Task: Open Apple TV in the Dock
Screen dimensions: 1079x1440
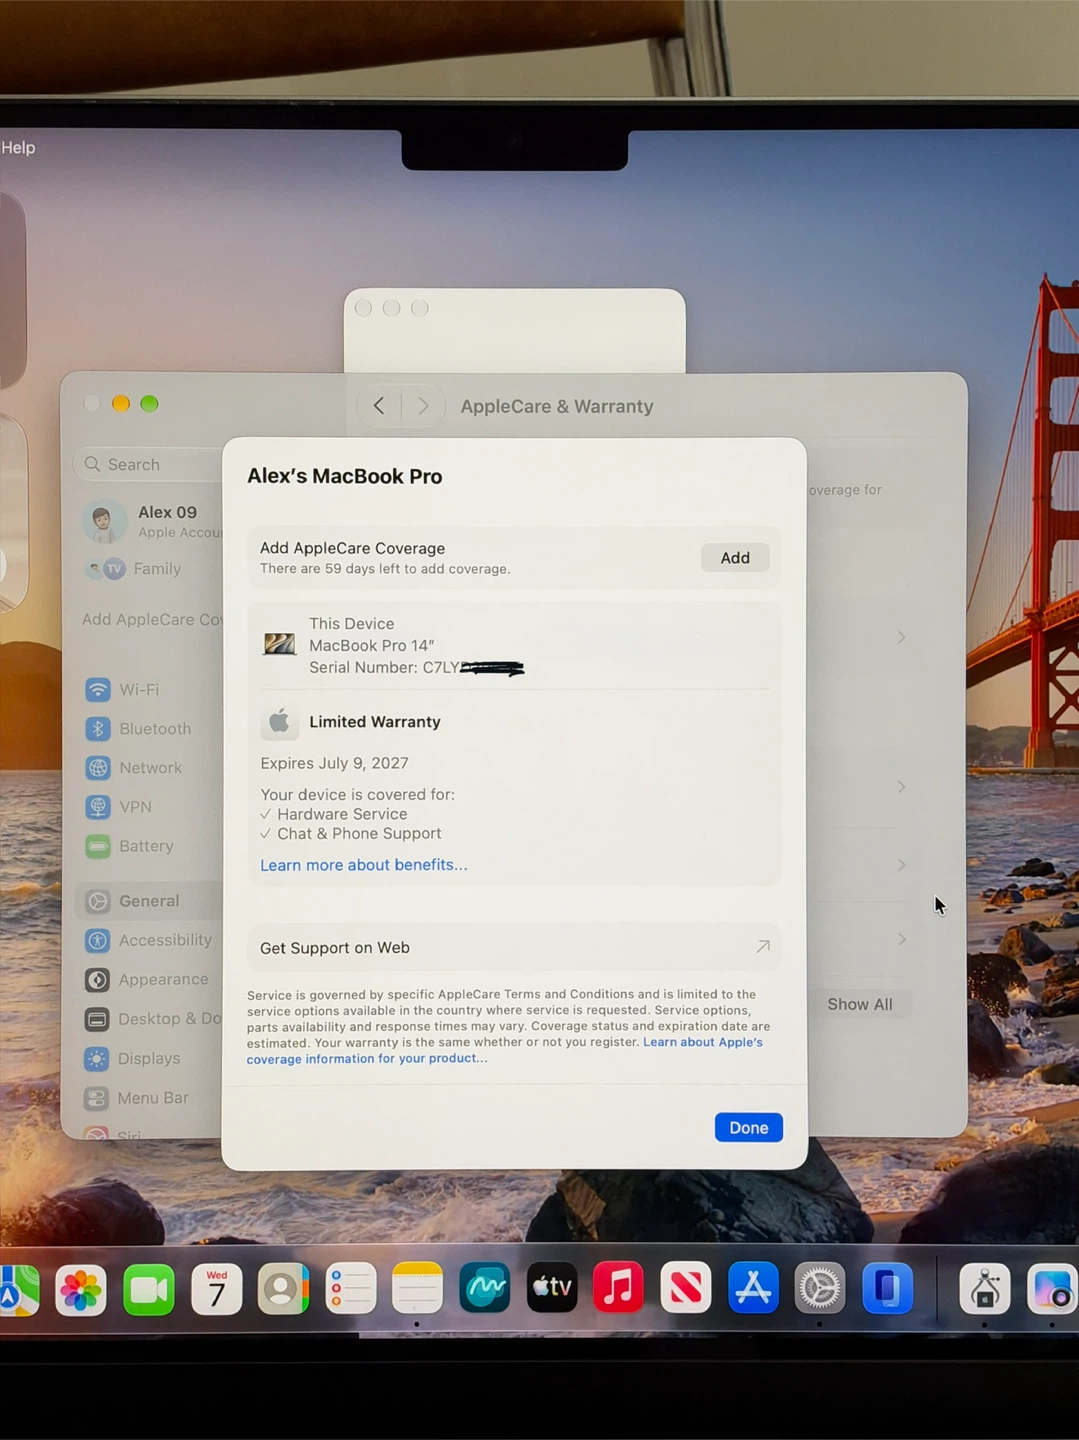Action: pos(552,1288)
